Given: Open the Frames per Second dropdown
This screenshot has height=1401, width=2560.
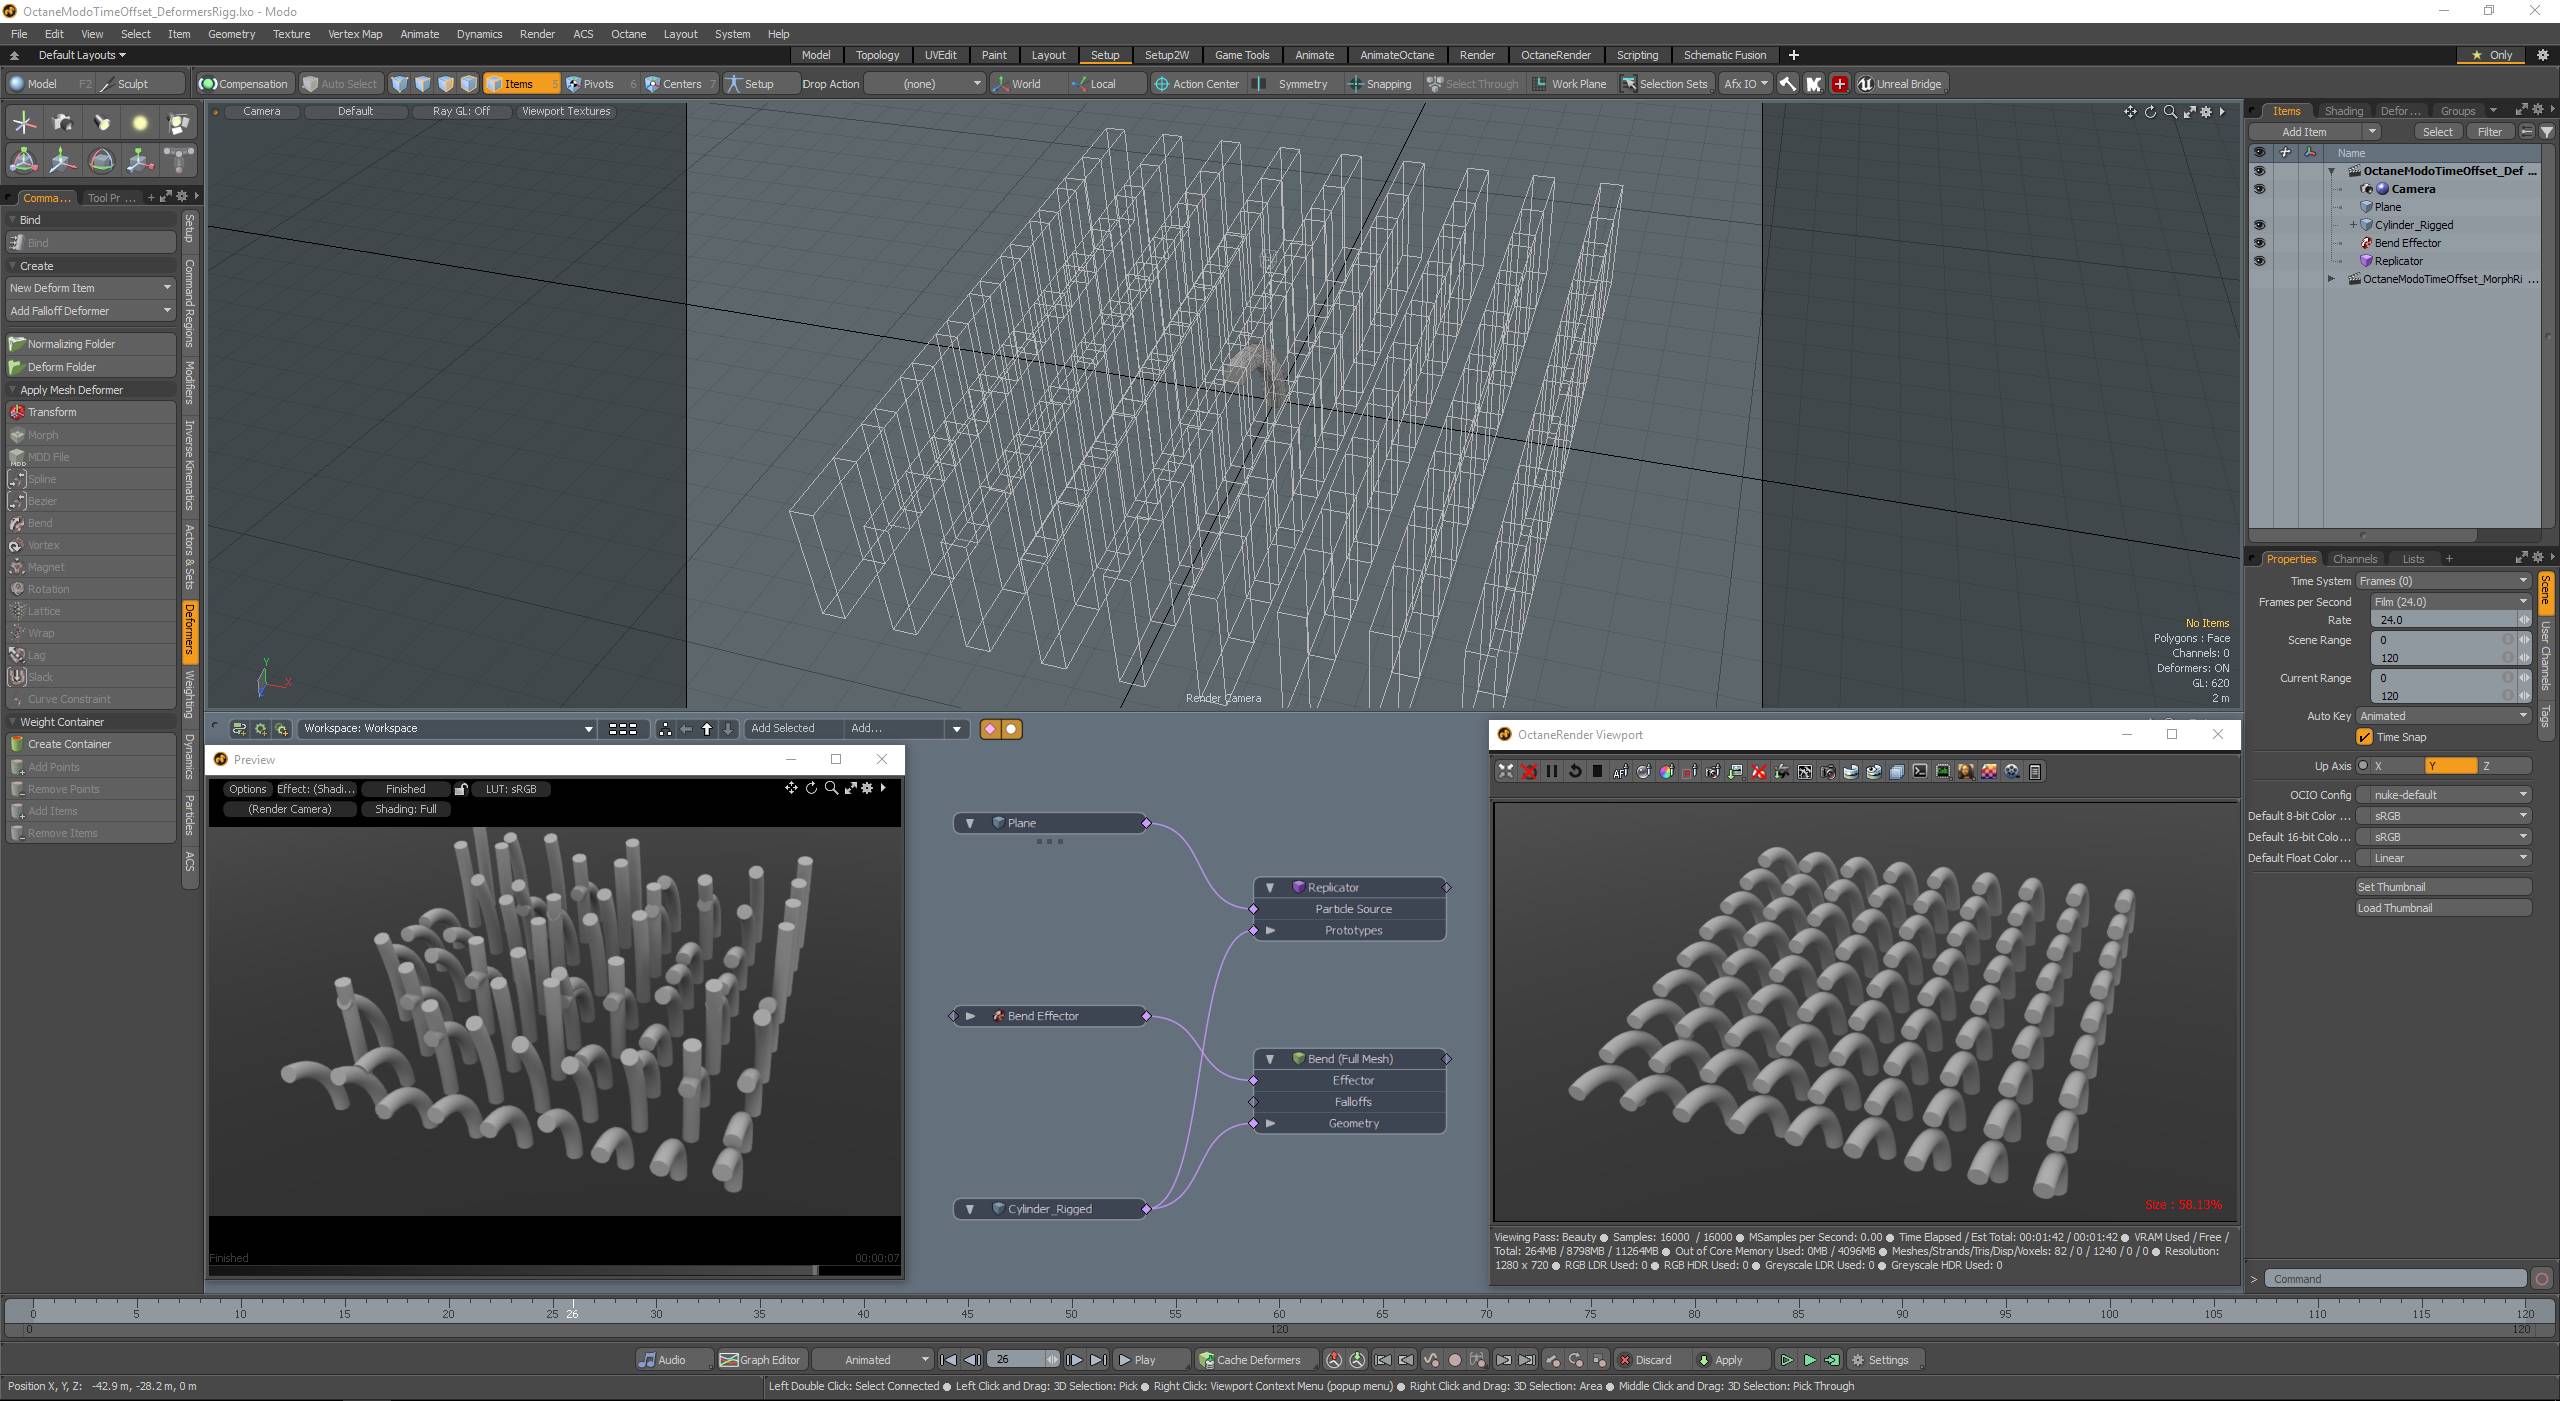Looking at the screenshot, I should [x=2449, y=602].
